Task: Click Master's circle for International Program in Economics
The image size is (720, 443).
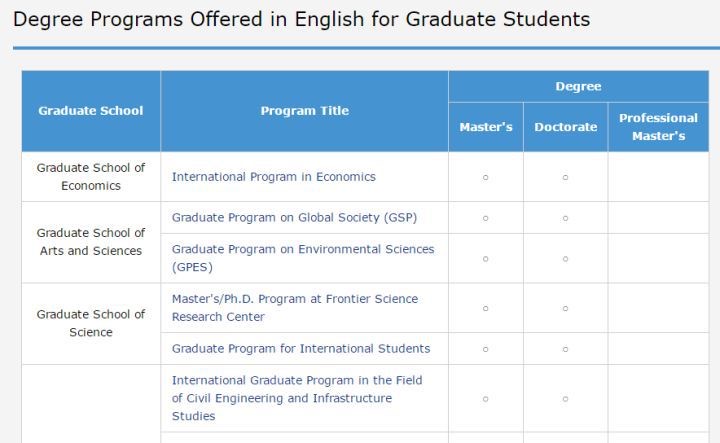Action: [485, 177]
